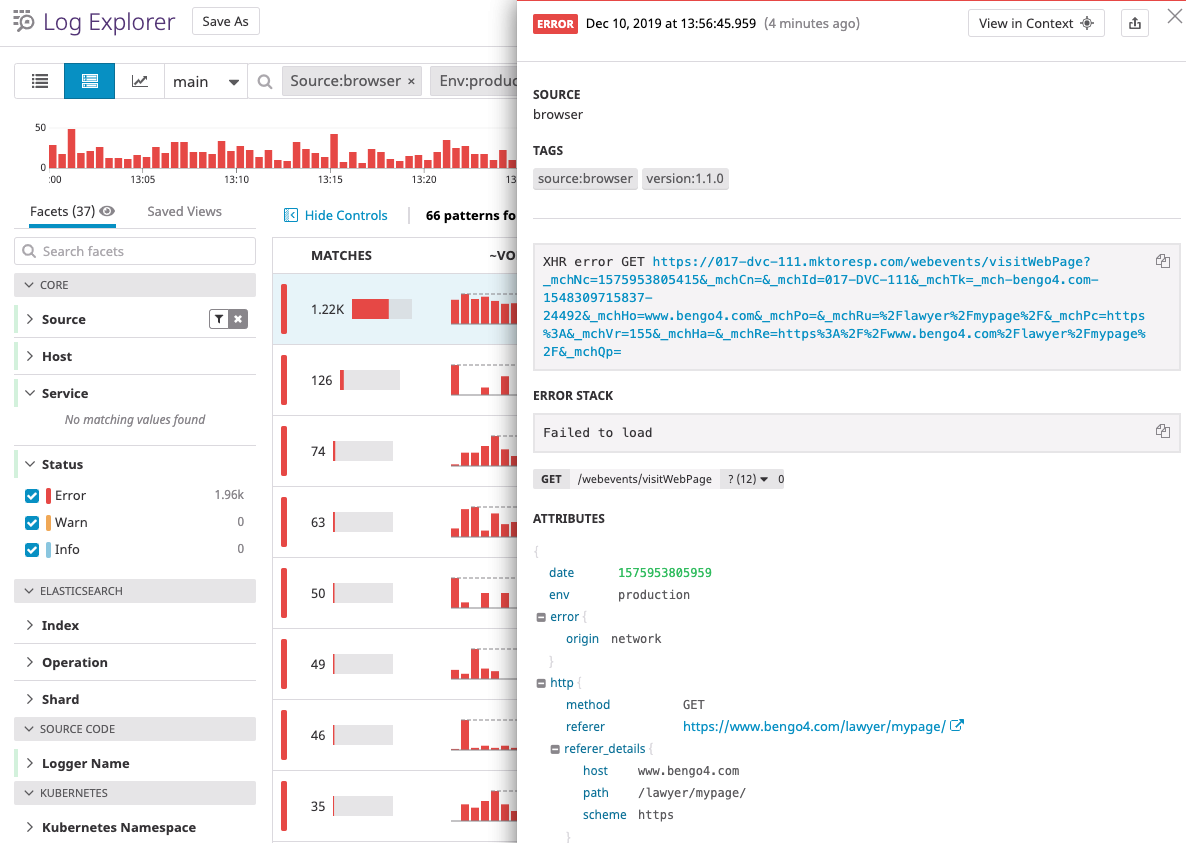
Task: Expand the Kubernetes Namespace facet
Action: click(29, 827)
